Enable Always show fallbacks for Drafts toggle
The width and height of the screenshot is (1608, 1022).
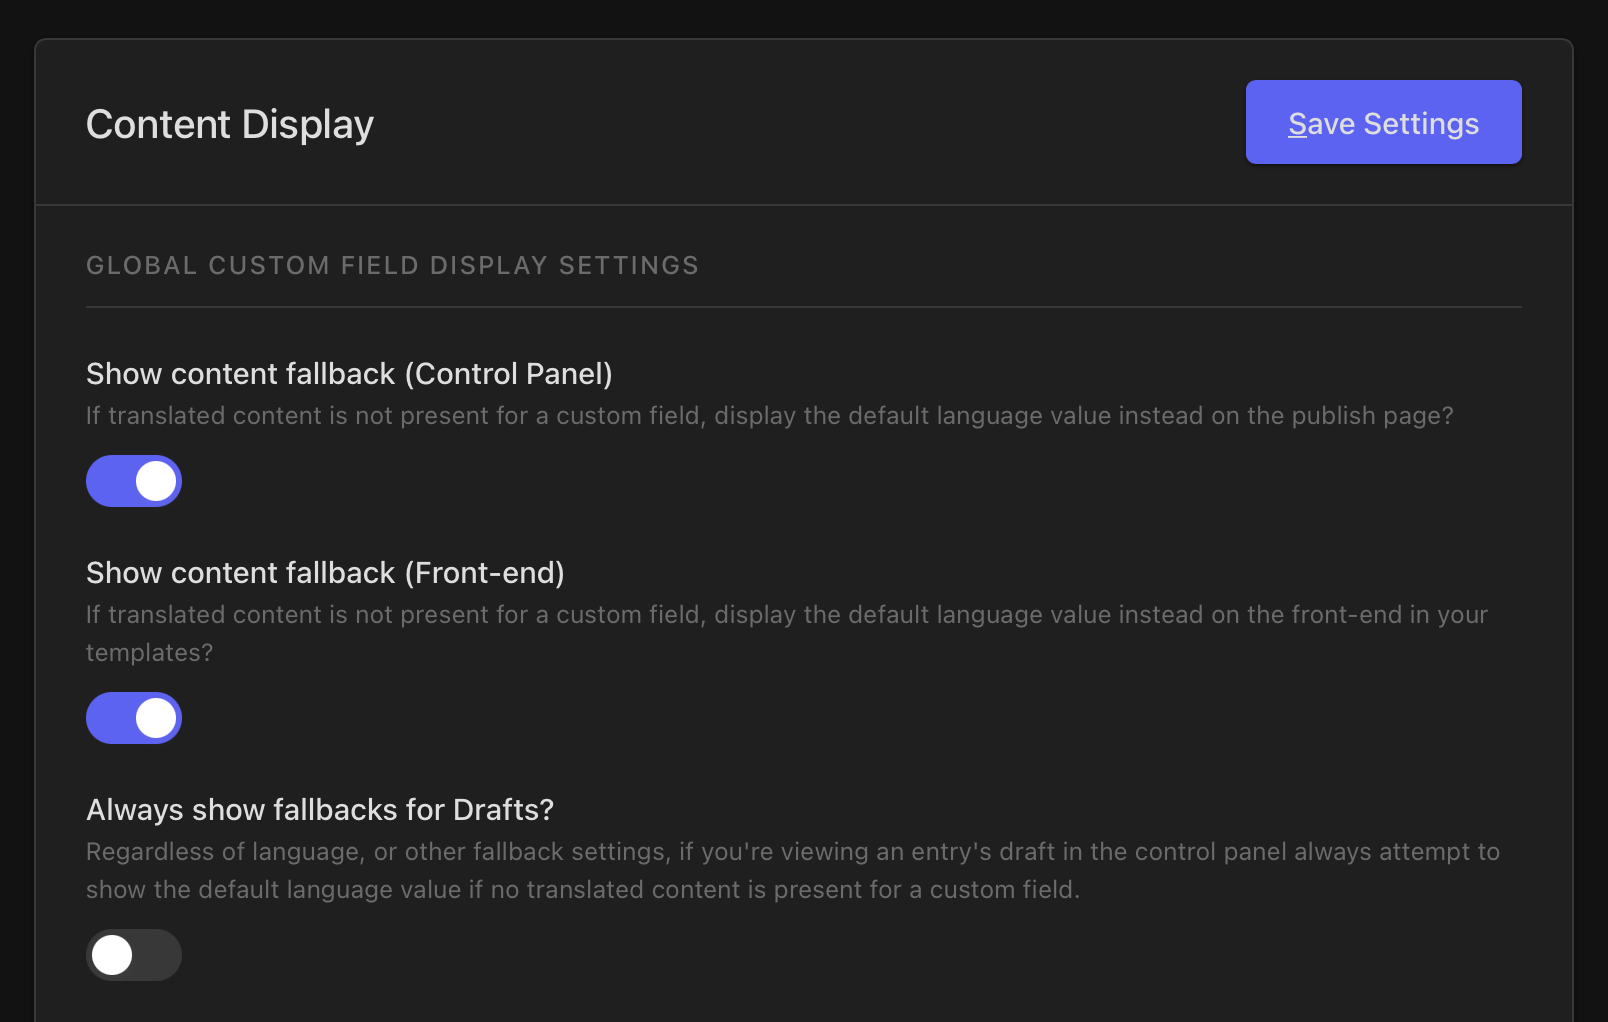pyautogui.click(x=134, y=955)
